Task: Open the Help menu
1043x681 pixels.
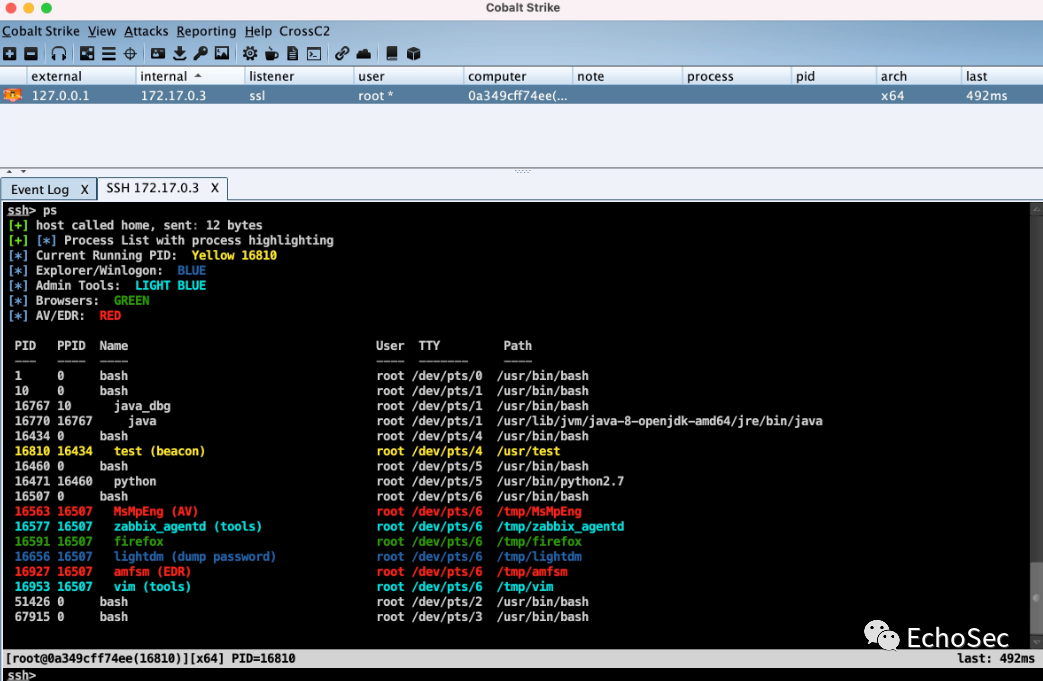Action: click(x=258, y=31)
